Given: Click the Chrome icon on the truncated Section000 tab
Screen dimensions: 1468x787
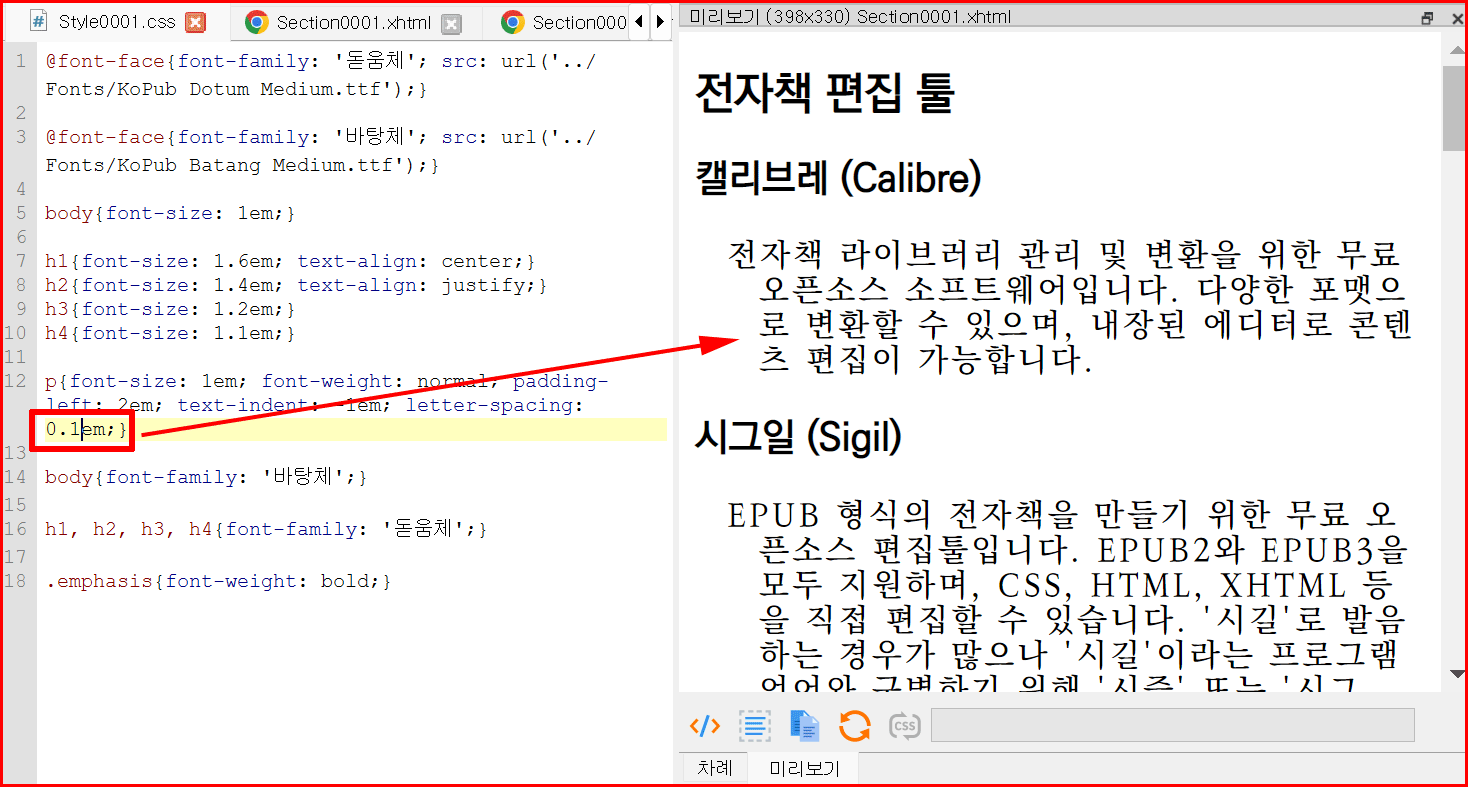Looking at the screenshot, I should [x=513, y=22].
